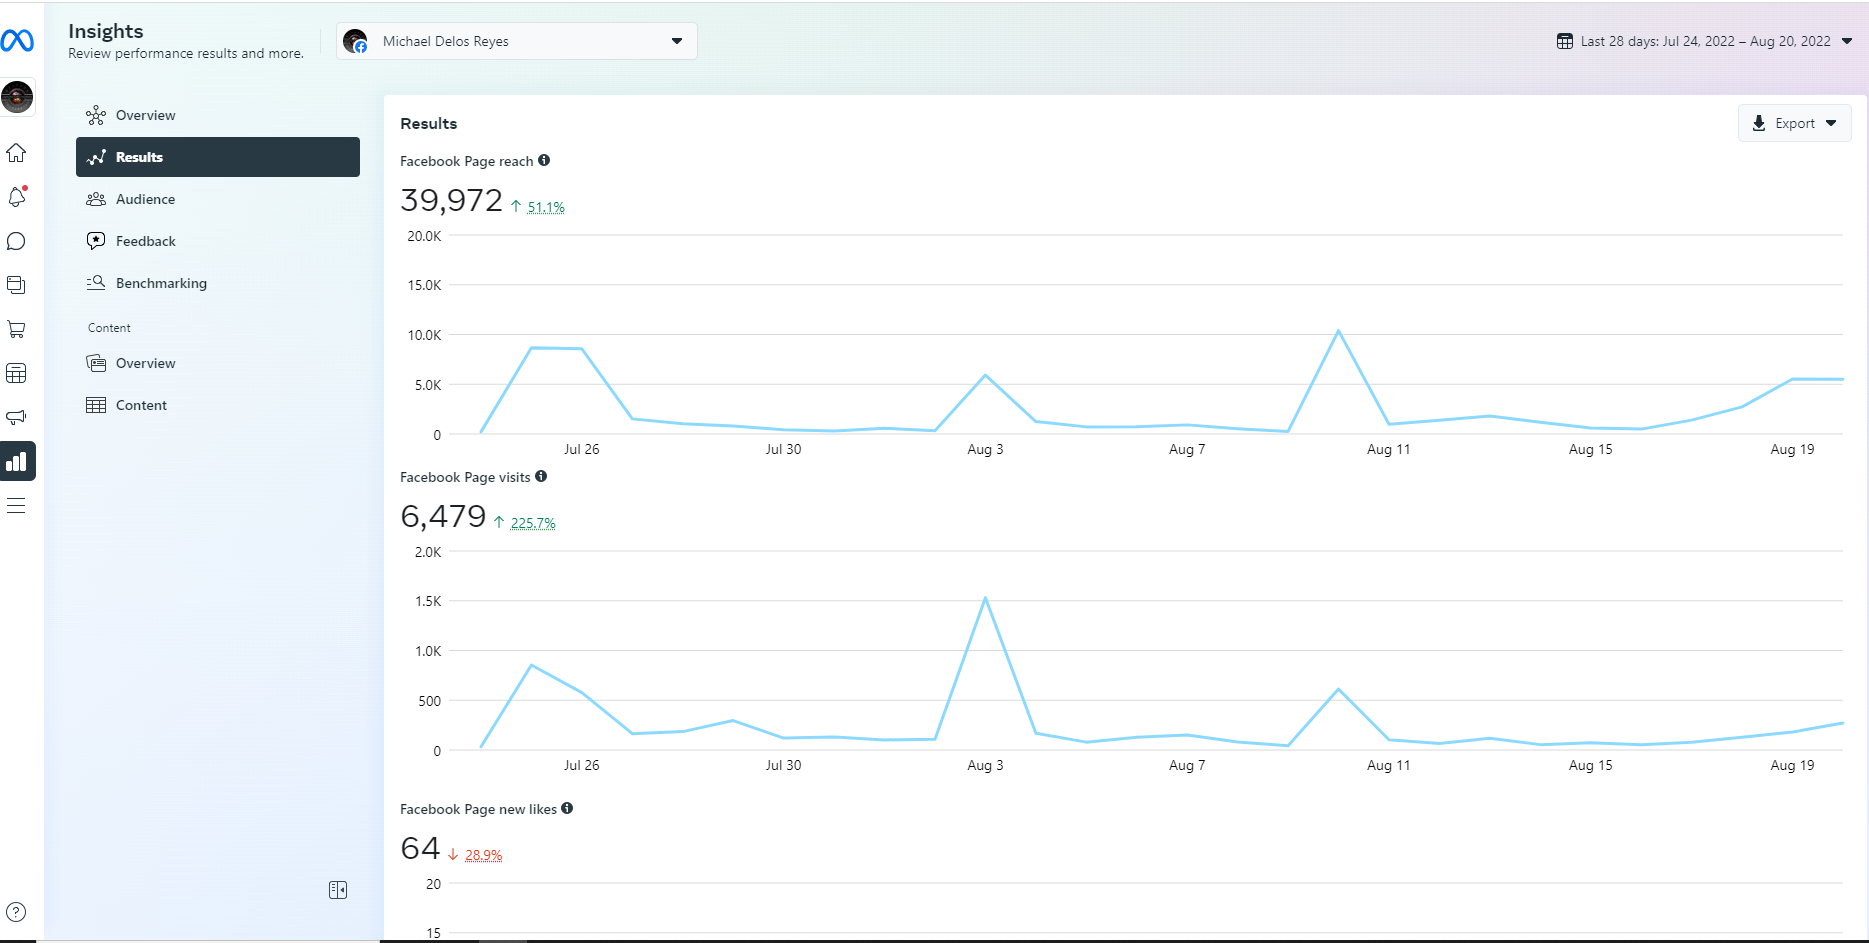This screenshot has width=1869, height=943.
Task: Open the all tools hamburger menu icon
Action: coord(16,505)
